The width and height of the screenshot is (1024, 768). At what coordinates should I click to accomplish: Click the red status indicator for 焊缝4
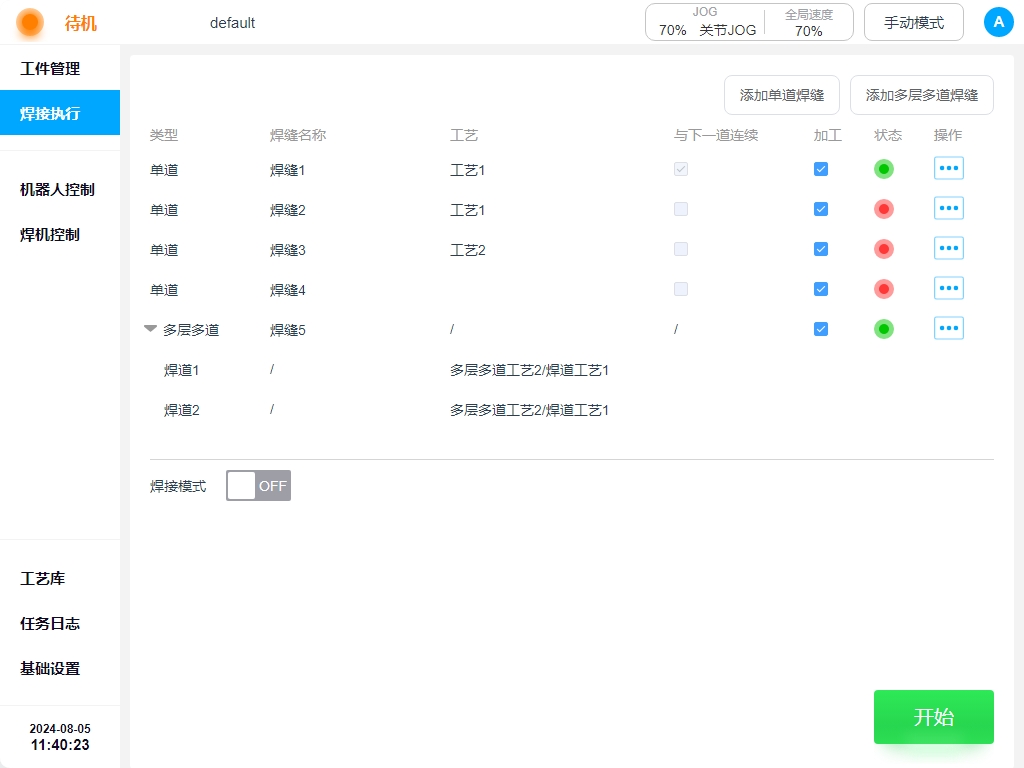coord(883,289)
